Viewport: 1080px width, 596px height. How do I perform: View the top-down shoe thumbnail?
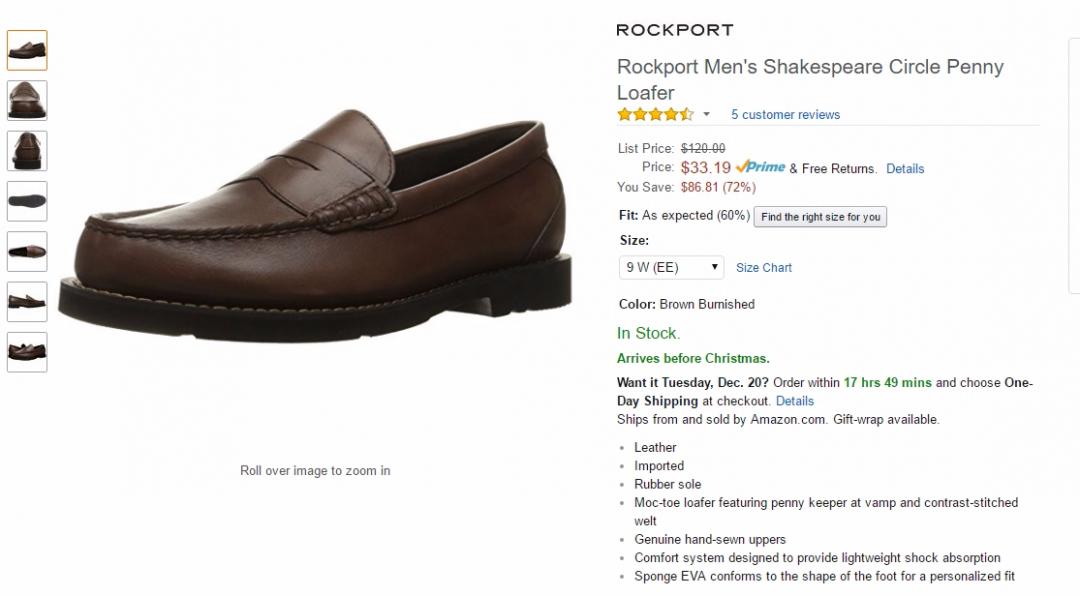click(x=27, y=251)
